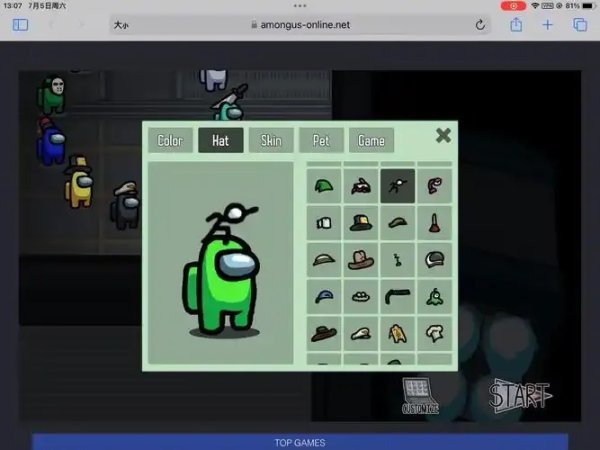Select the dark green bent pipe hat
The width and height of the screenshot is (600, 450).
(398, 297)
